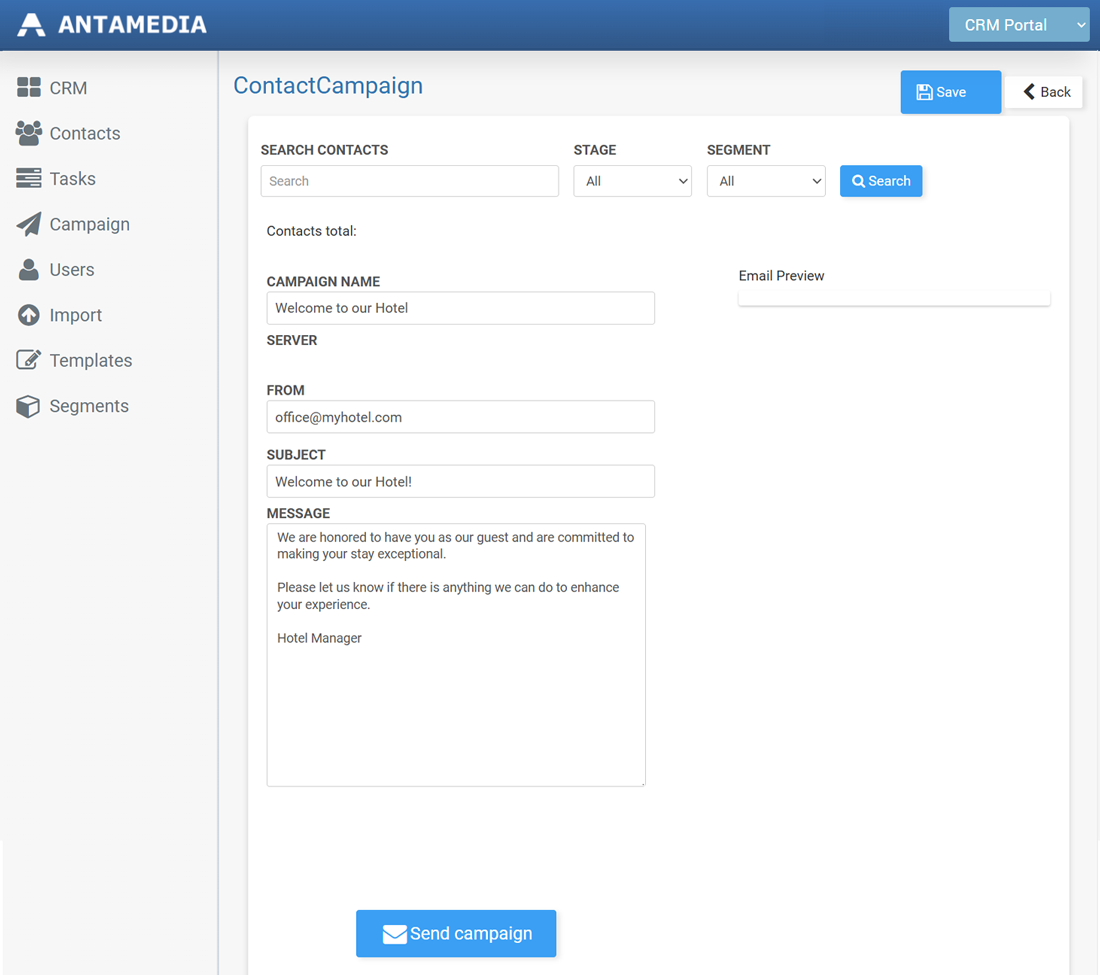
Task: Open Tasks from the sidebar
Action: [72, 179]
